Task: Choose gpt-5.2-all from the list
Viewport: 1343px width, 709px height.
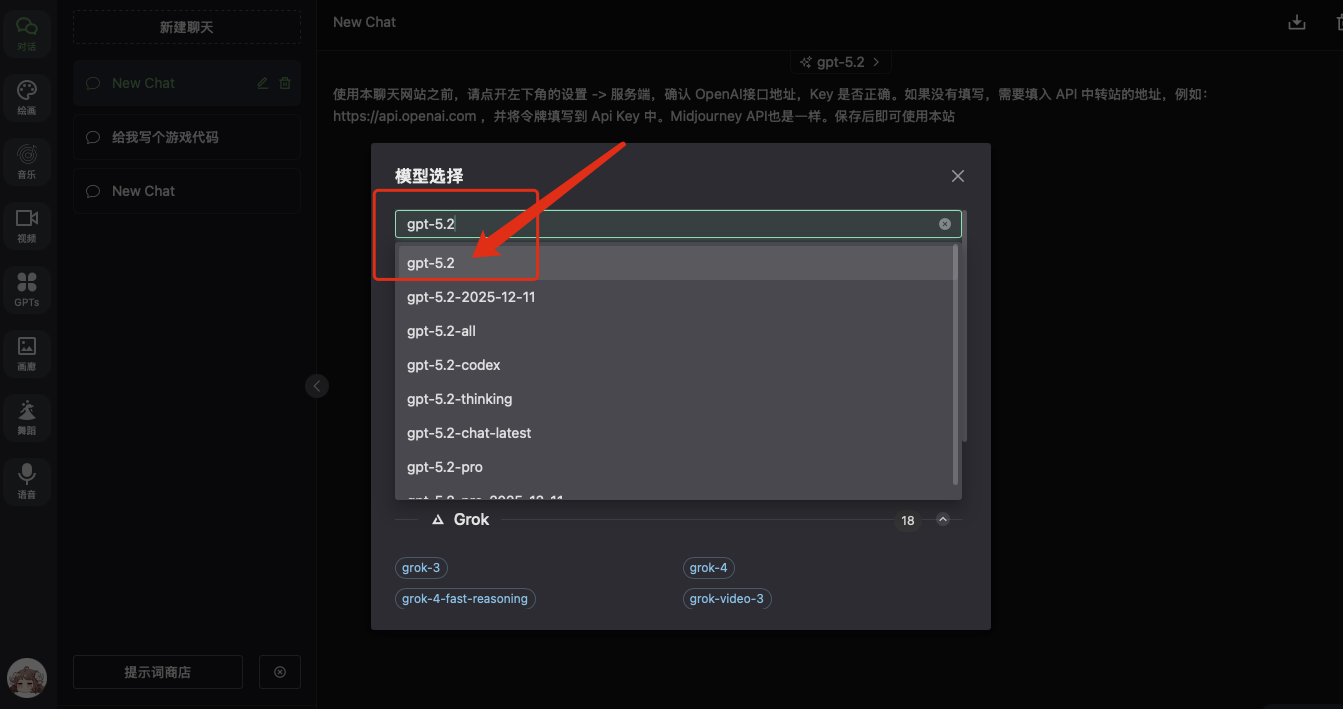Action: pyautogui.click(x=675, y=331)
